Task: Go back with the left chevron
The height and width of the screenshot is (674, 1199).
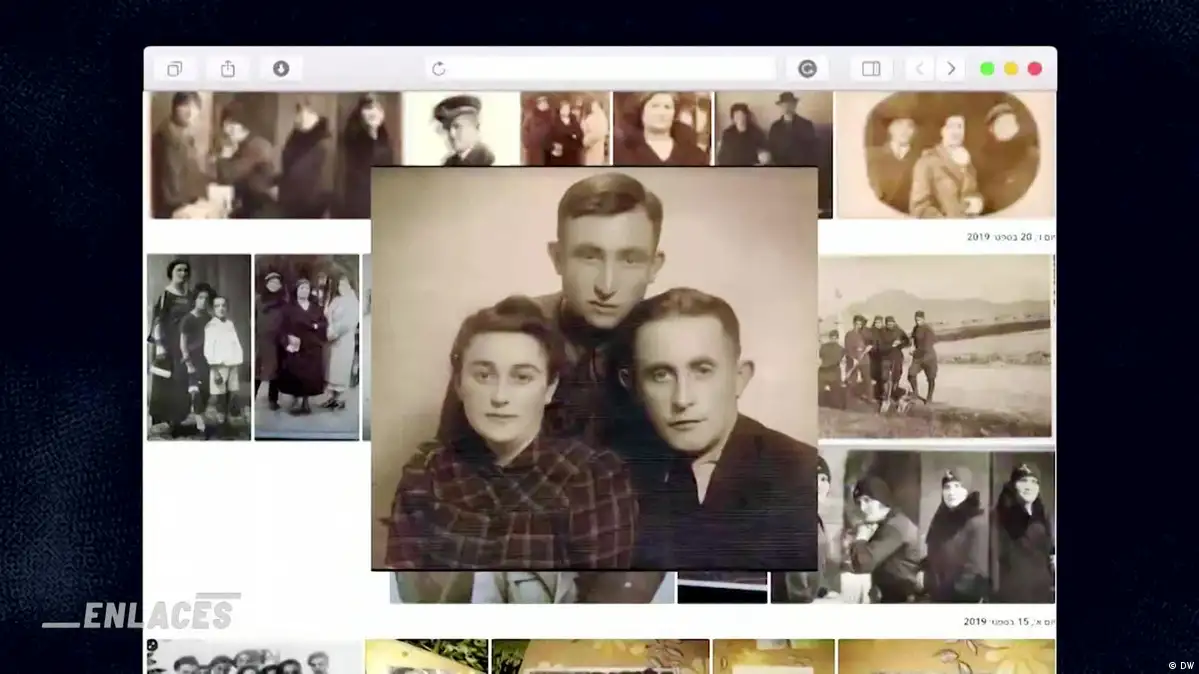Action: [x=920, y=69]
